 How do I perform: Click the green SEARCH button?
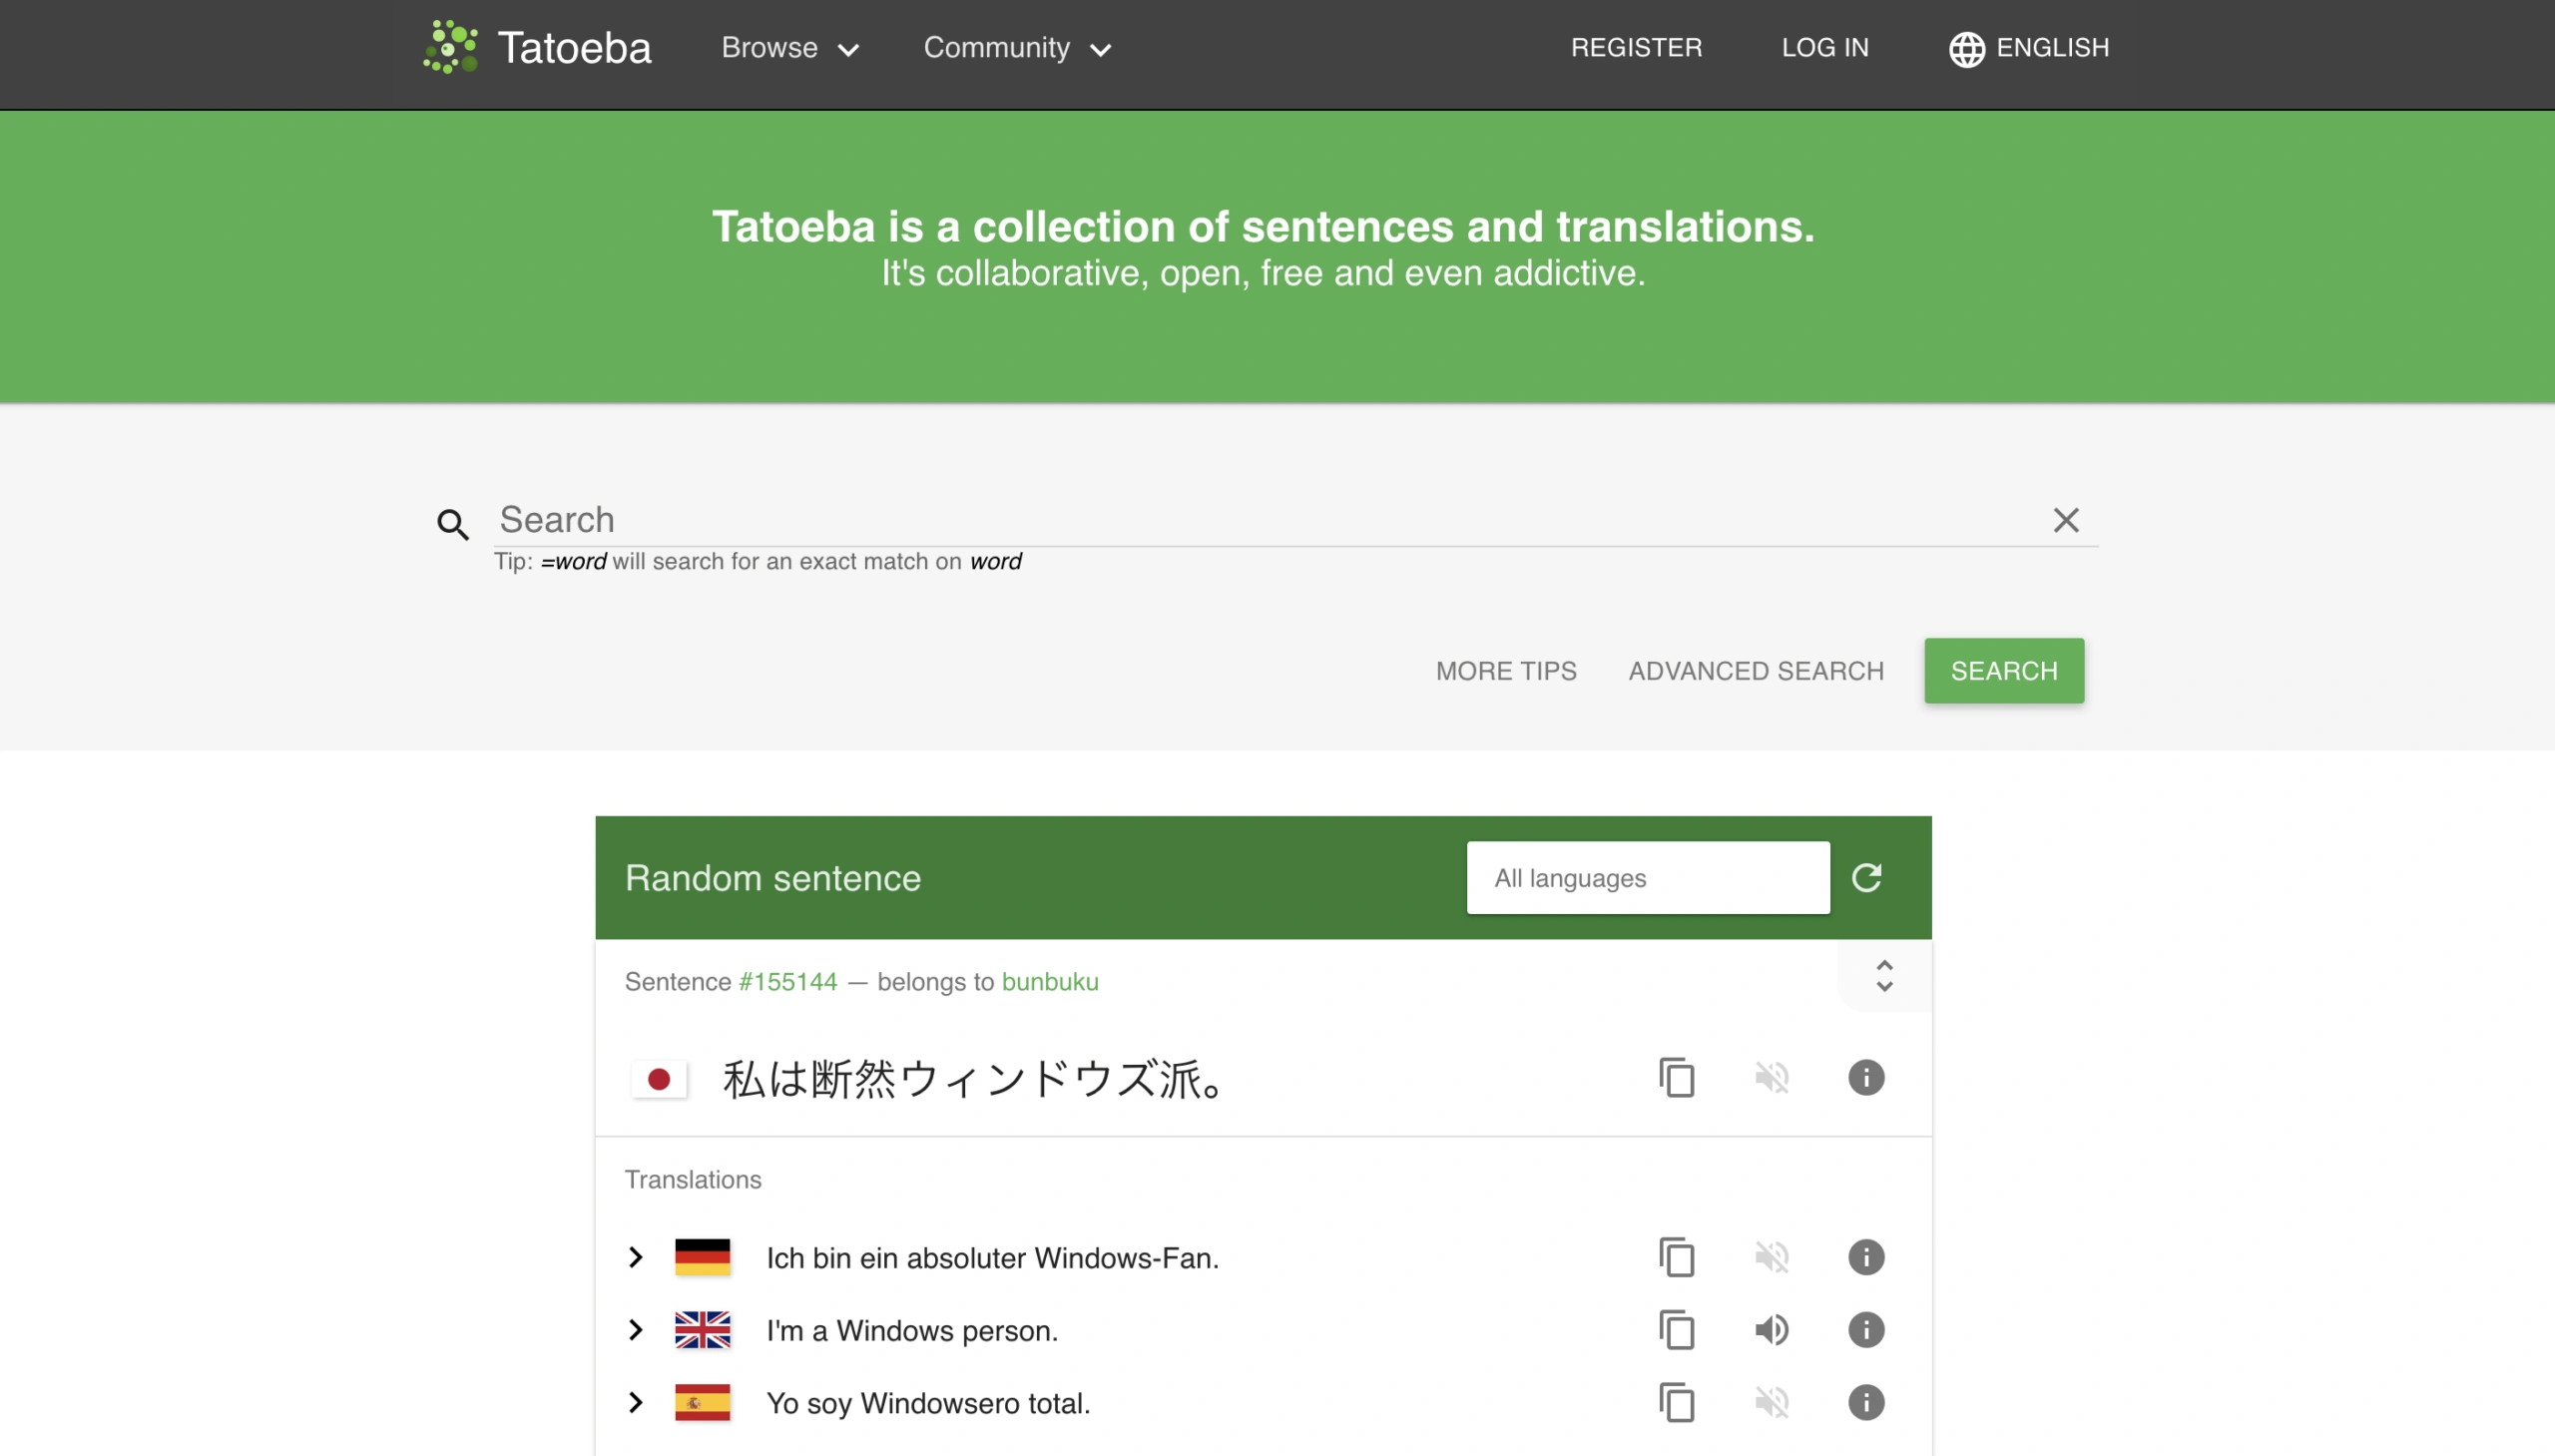pos(2003,670)
